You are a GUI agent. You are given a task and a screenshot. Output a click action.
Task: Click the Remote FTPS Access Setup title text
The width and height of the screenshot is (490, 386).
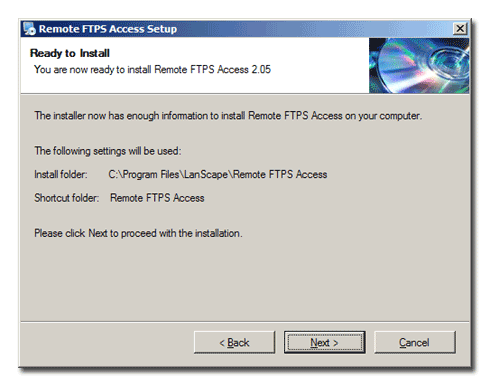point(108,29)
